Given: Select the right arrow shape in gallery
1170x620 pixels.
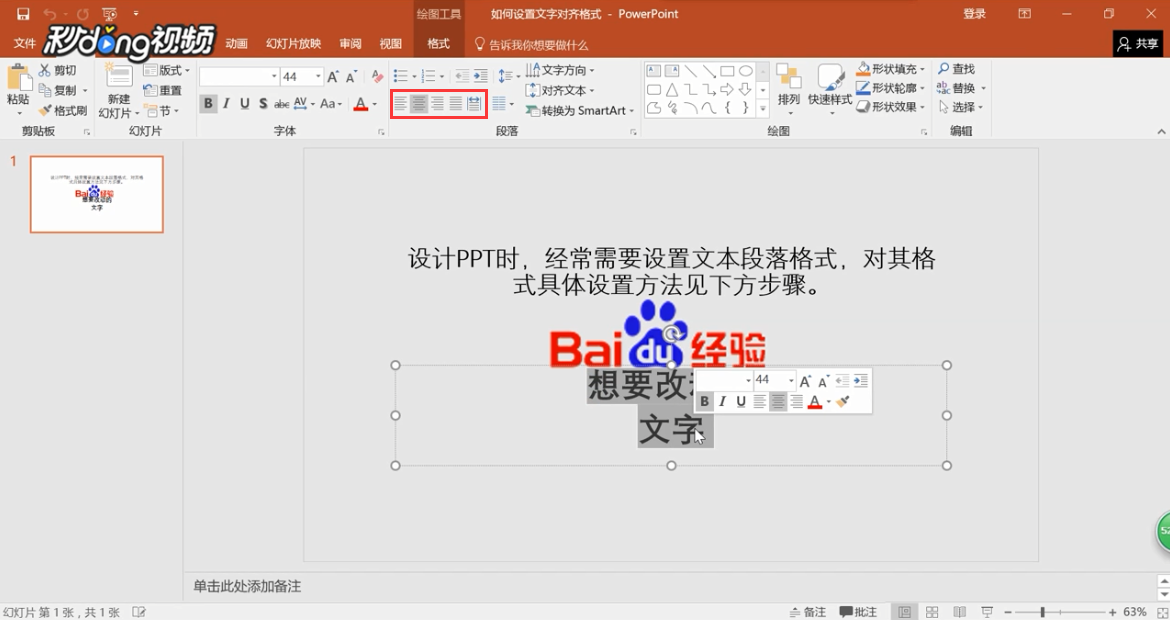Looking at the screenshot, I should click(x=727, y=90).
